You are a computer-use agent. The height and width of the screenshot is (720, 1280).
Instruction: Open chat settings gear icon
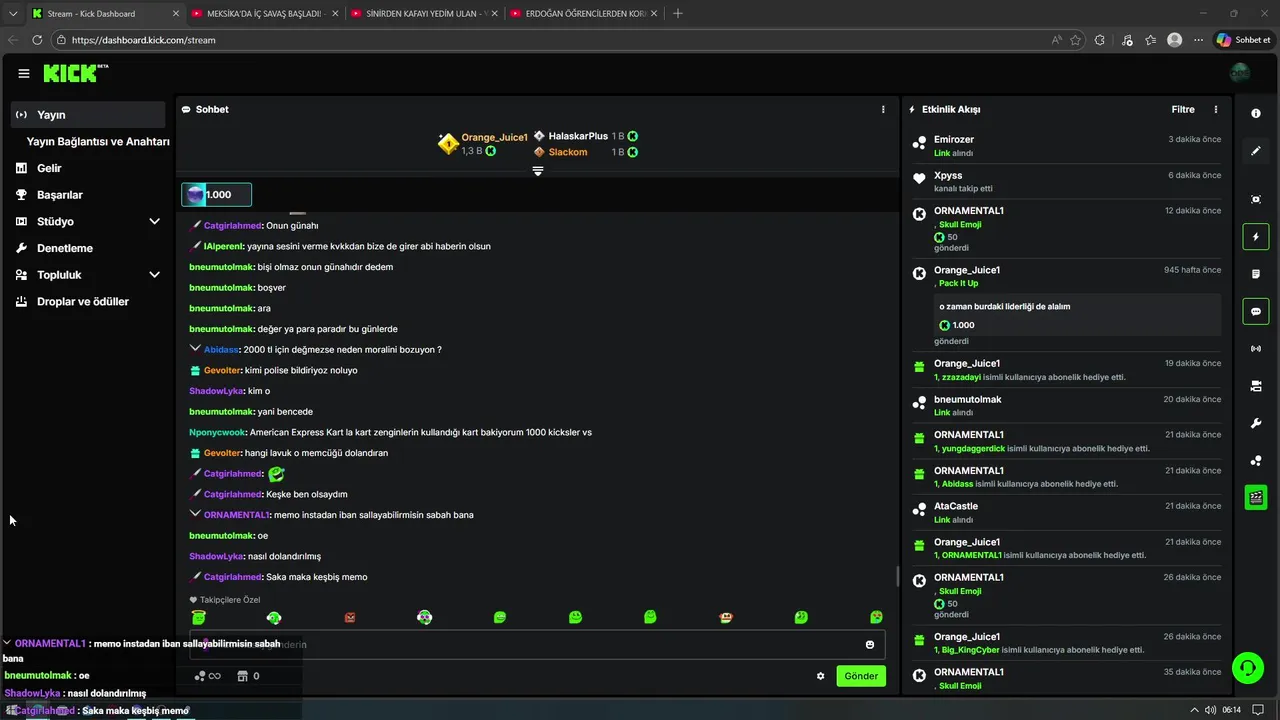tap(821, 676)
